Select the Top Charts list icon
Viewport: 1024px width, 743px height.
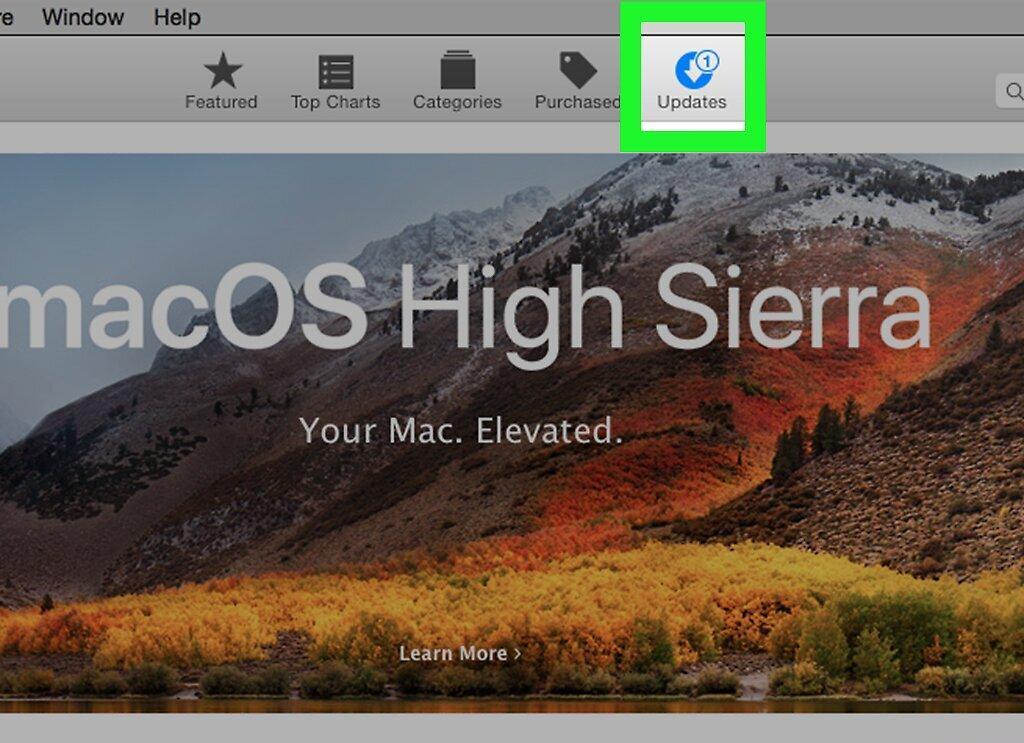[336, 71]
